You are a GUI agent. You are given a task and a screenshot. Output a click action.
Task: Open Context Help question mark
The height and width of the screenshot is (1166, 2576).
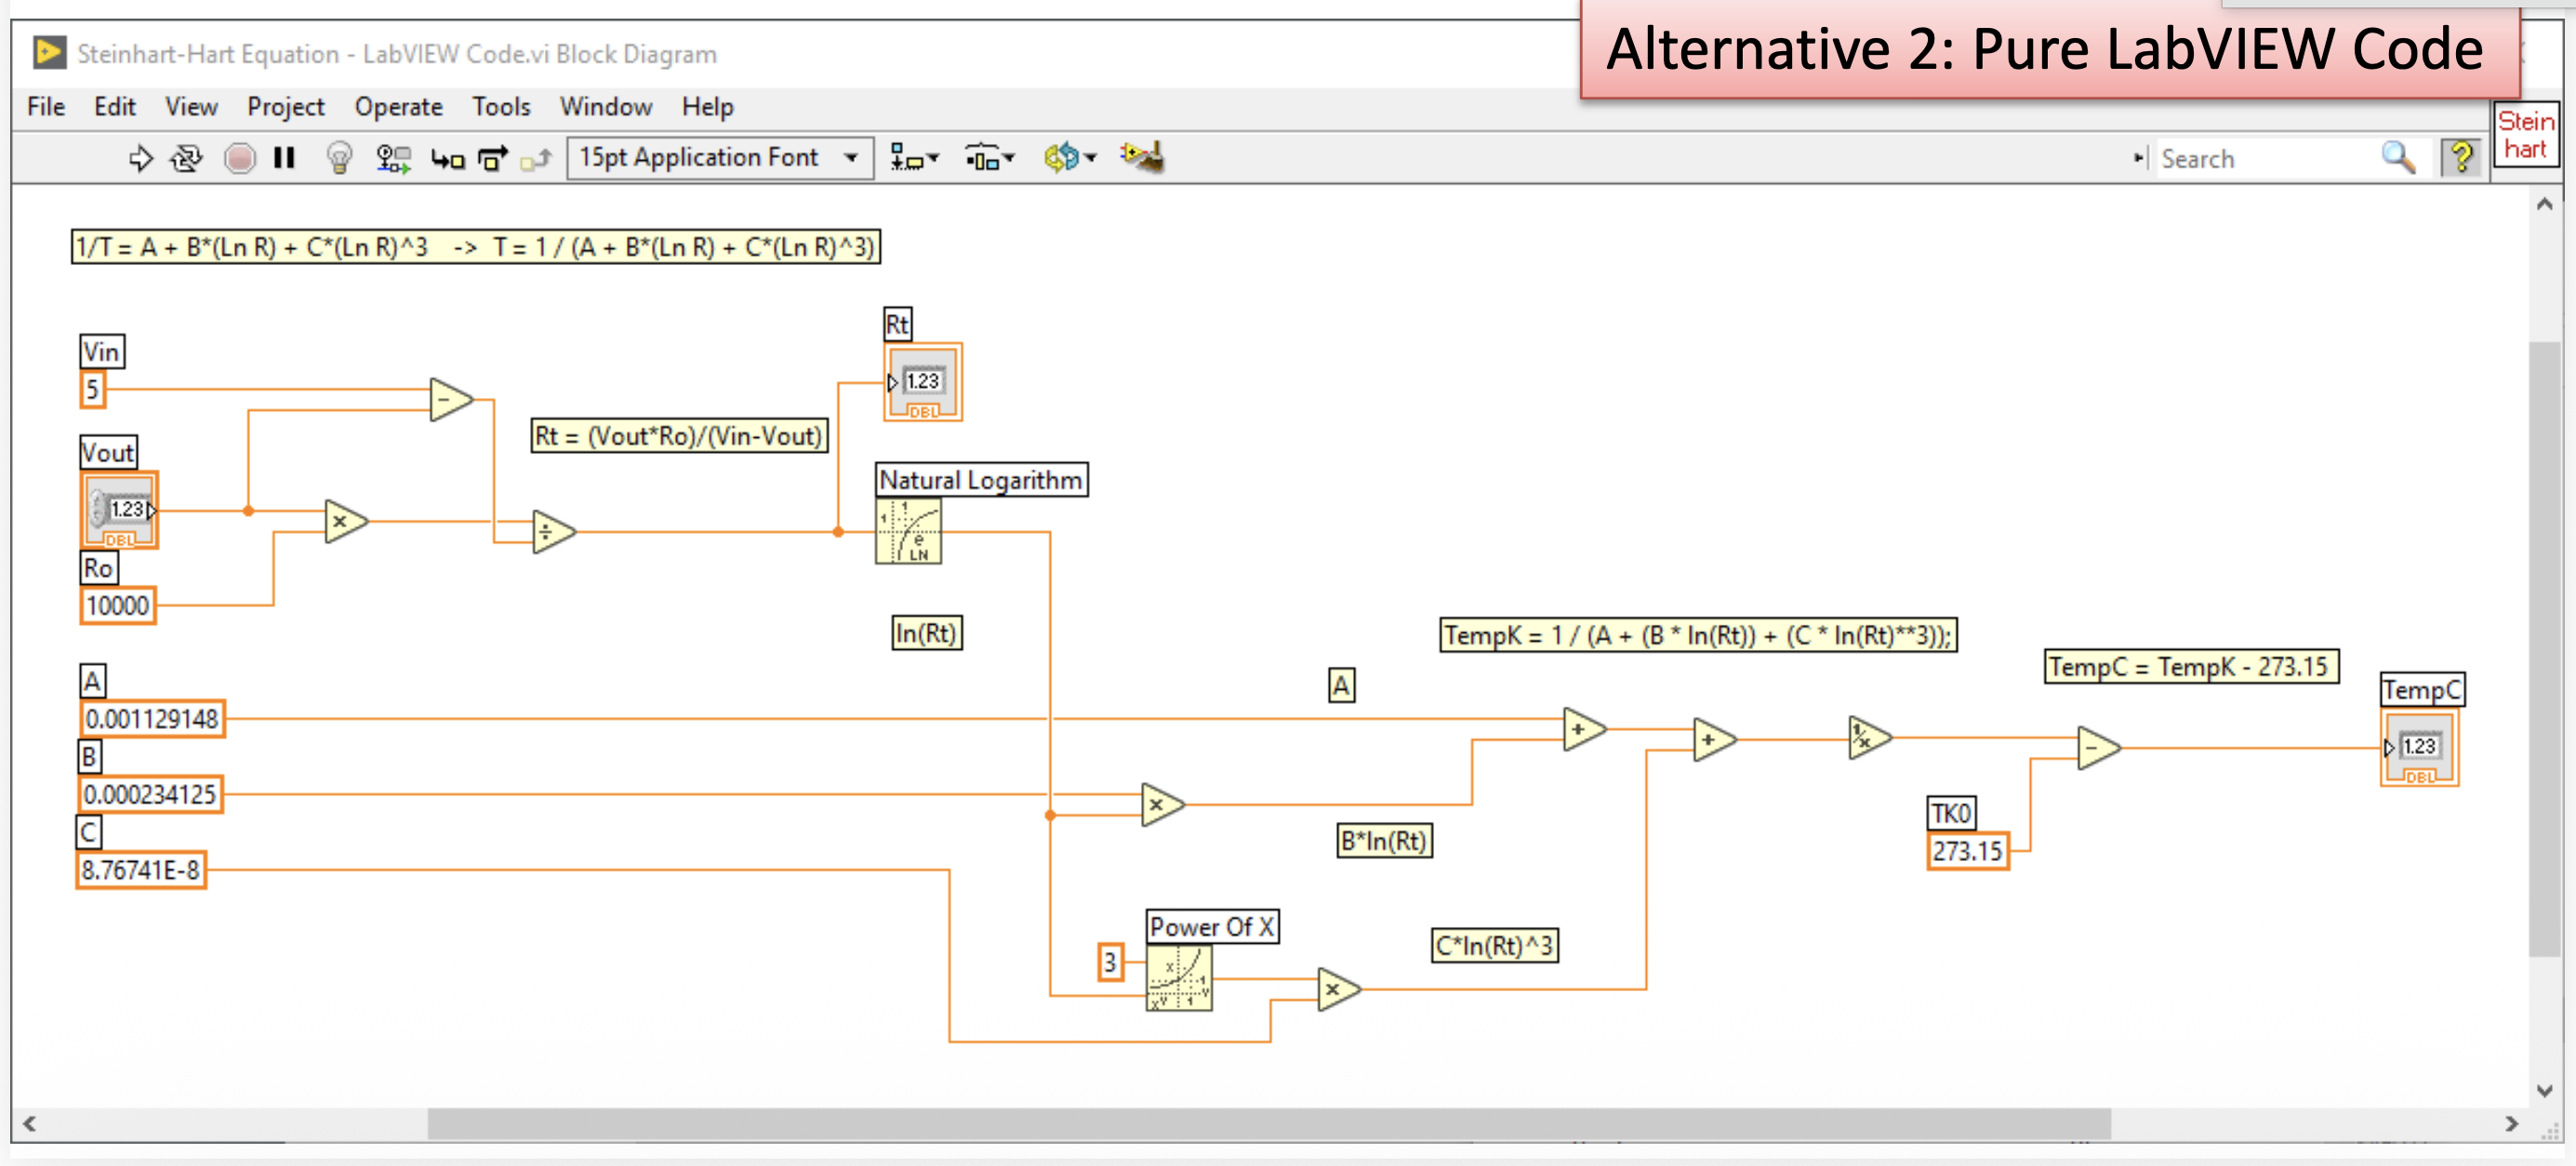coord(2461,157)
